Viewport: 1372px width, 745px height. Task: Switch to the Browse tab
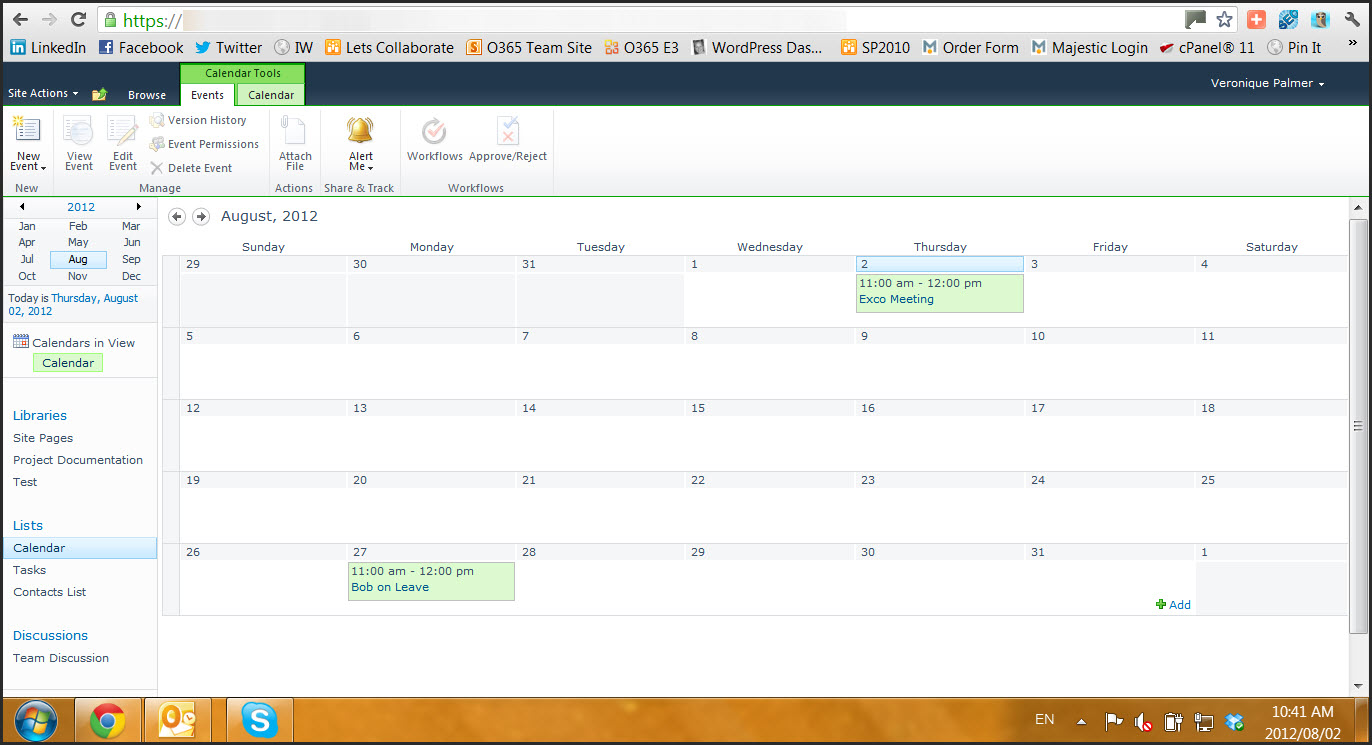[147, 95]
